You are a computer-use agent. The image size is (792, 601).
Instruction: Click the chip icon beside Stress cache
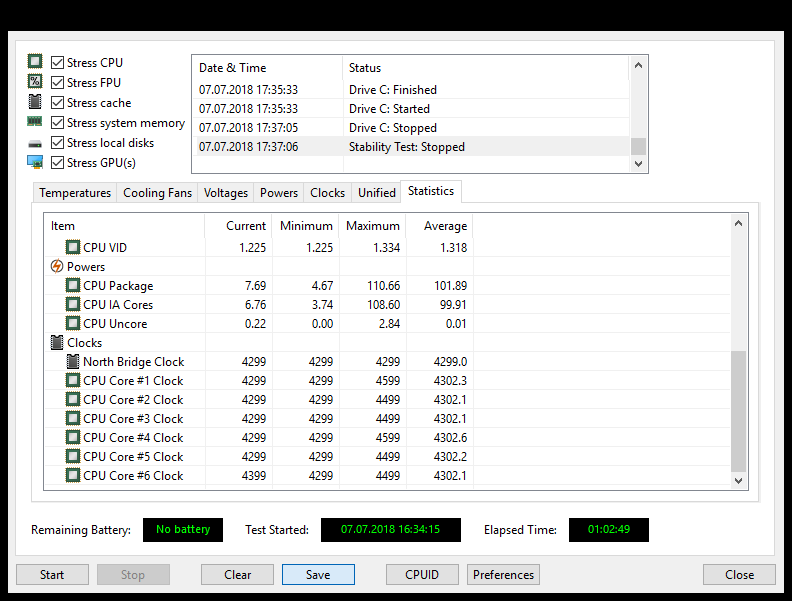35,102
